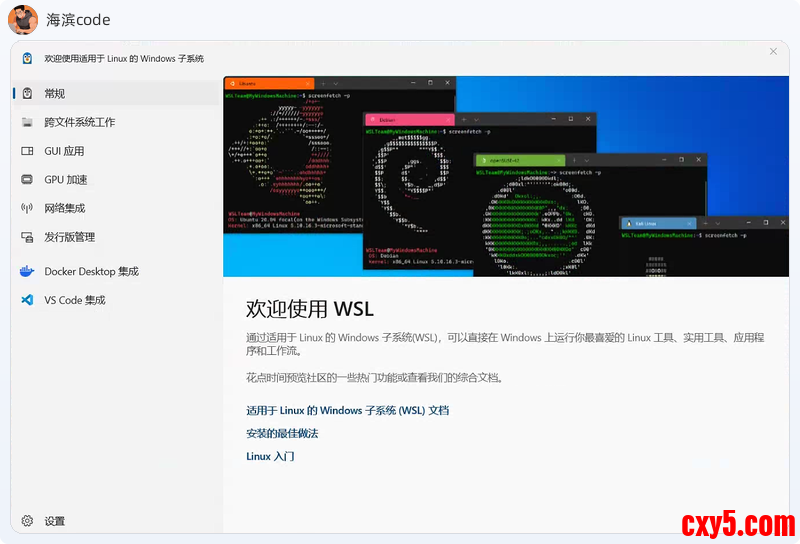
Task: Click the GPU 加速 chip icon
Action: click(x=27, y=180)
